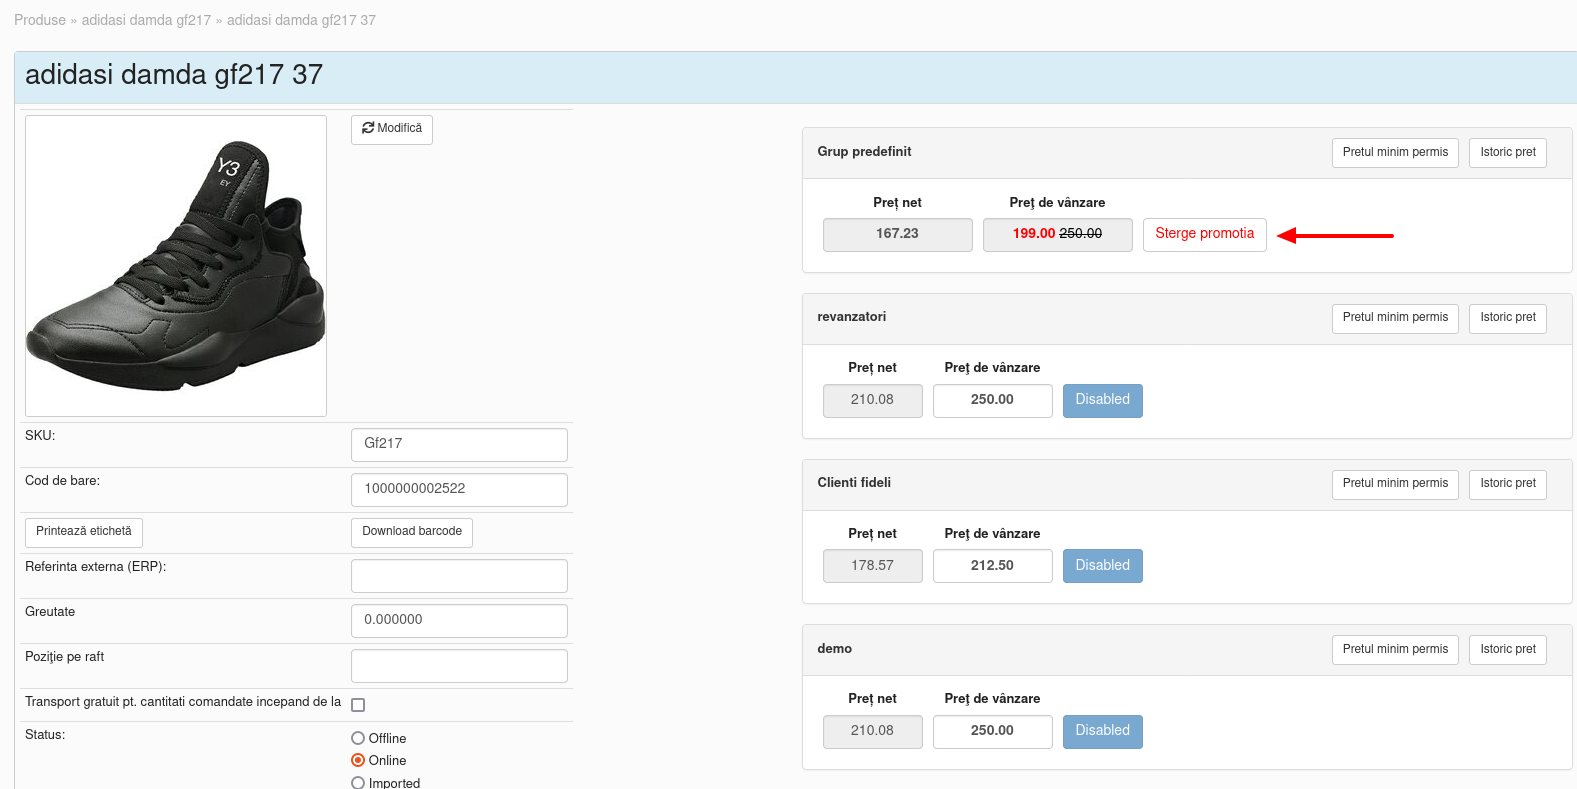Click the 'revanzatori' group heading

[851, 317]
